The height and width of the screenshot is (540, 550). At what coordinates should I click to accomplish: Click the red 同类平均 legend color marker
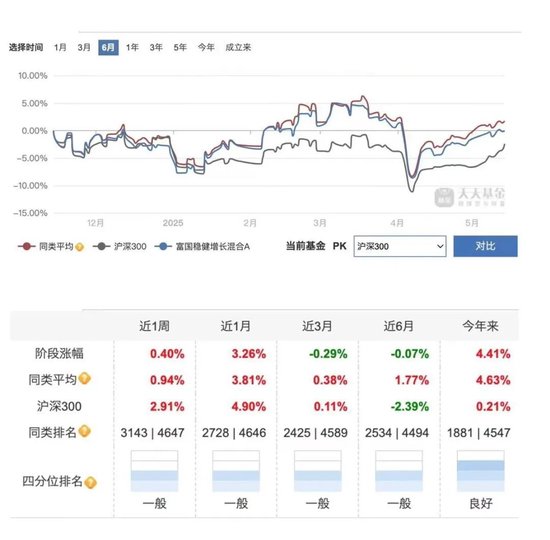coord(27,247)
